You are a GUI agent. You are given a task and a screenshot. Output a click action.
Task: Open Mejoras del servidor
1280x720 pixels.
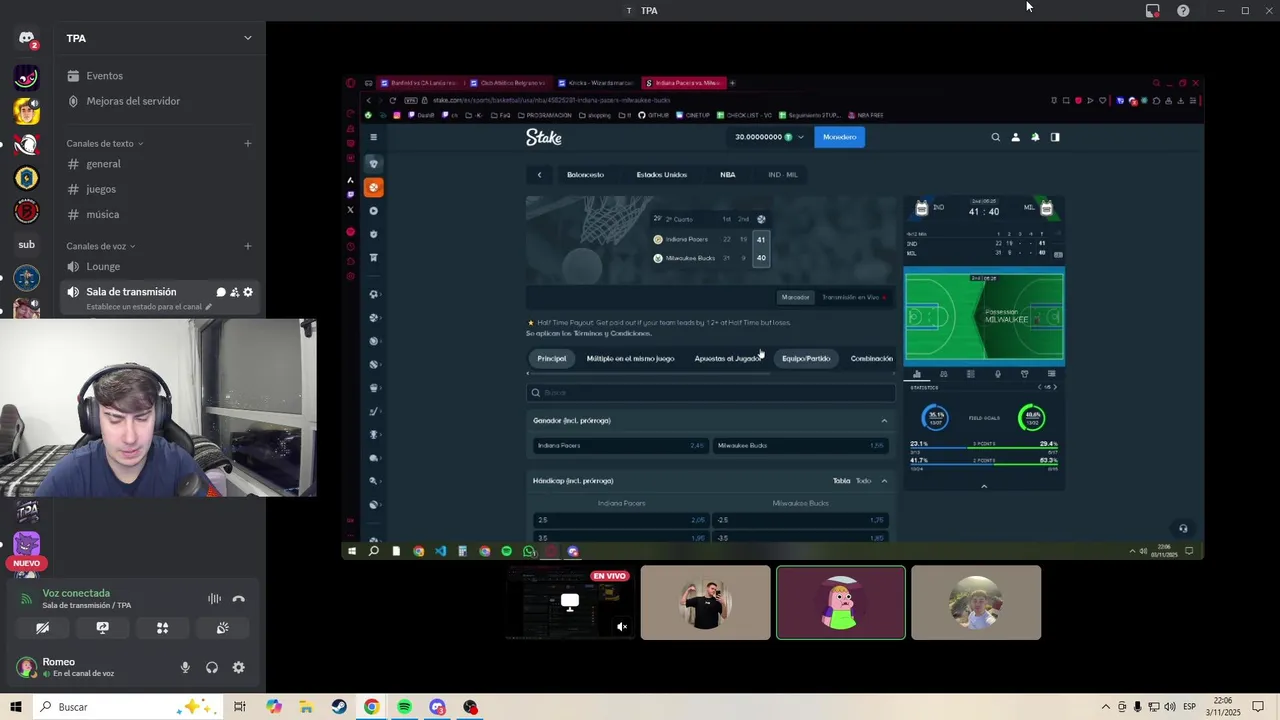(x=133, y=101)
